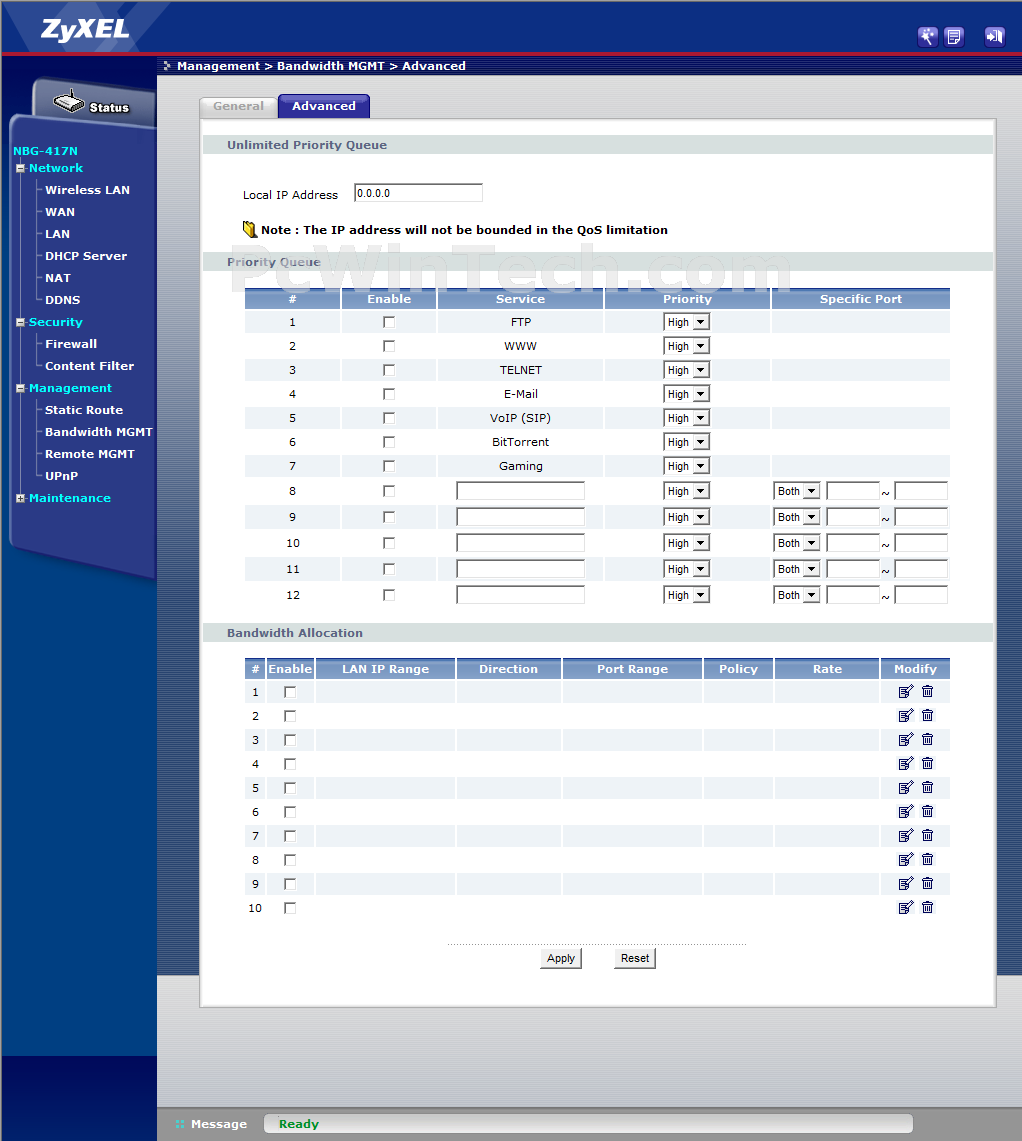Click the Reset button
Image resolution: width=1022 pixels, height=1141 pixels.
(x=635, y=958)
